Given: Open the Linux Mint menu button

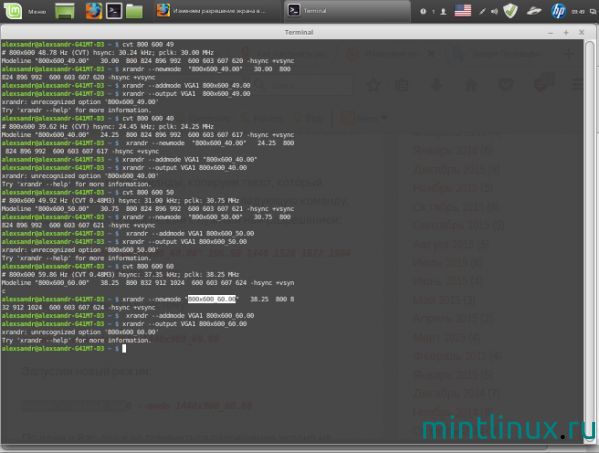Looking at the screenshot, I should click(x=25, y=11).
